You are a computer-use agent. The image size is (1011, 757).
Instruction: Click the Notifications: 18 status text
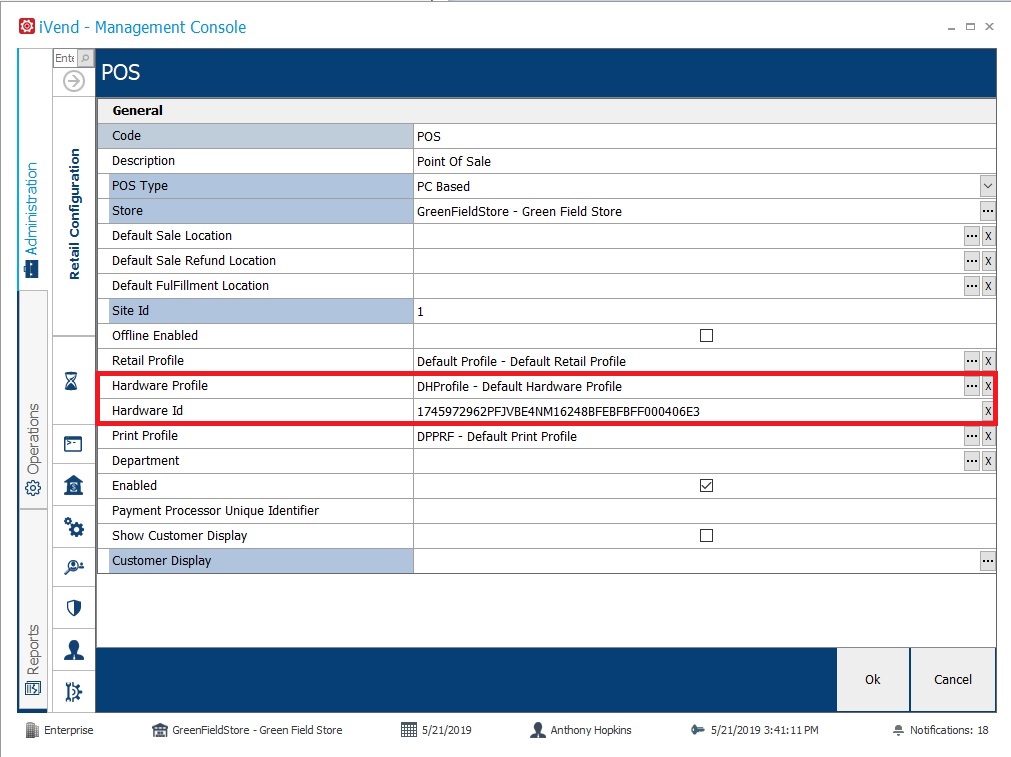coord(948,730)
